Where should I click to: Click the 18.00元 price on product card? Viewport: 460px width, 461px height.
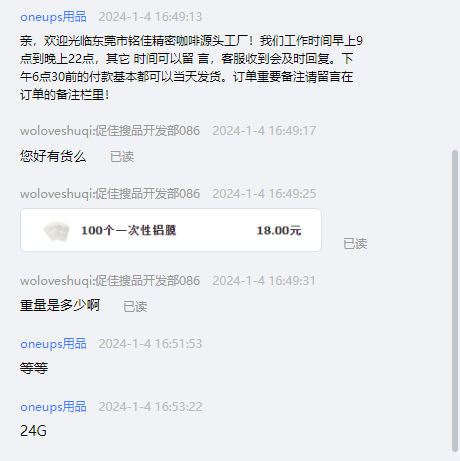pos(279,230)
